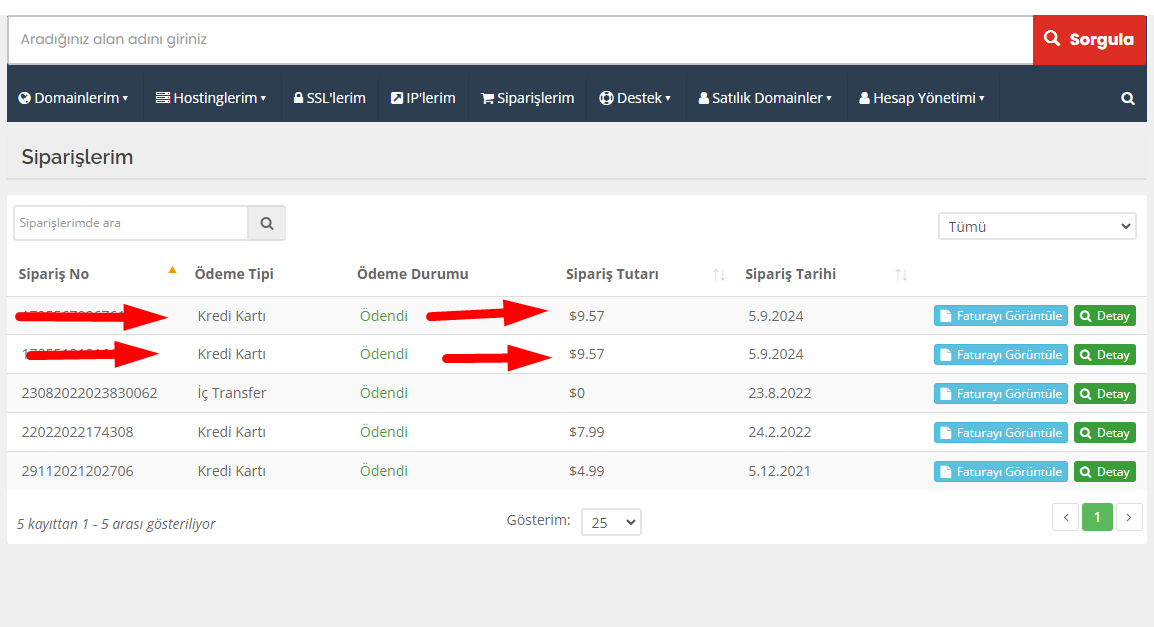Open the Tümü filter dropdown
The width and height of the screenshot is (1154, 627).
pos(1037,227)
